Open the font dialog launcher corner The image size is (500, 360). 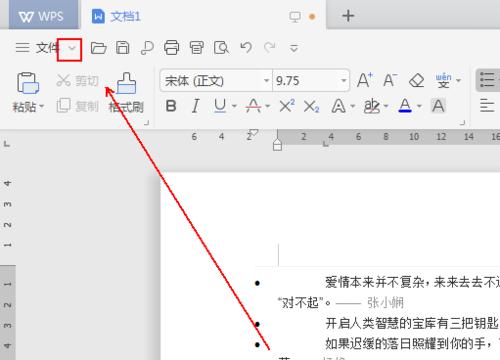(462, 123)
